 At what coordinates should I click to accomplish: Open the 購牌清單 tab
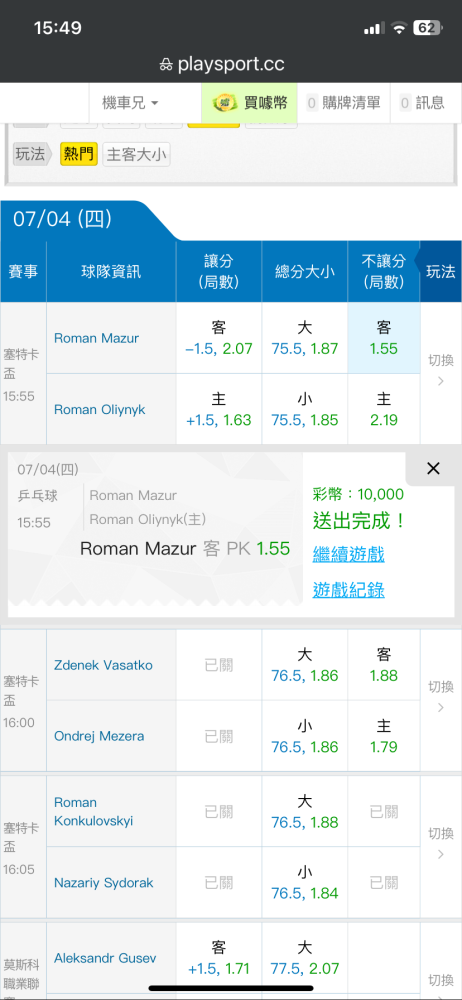(344, 103)
